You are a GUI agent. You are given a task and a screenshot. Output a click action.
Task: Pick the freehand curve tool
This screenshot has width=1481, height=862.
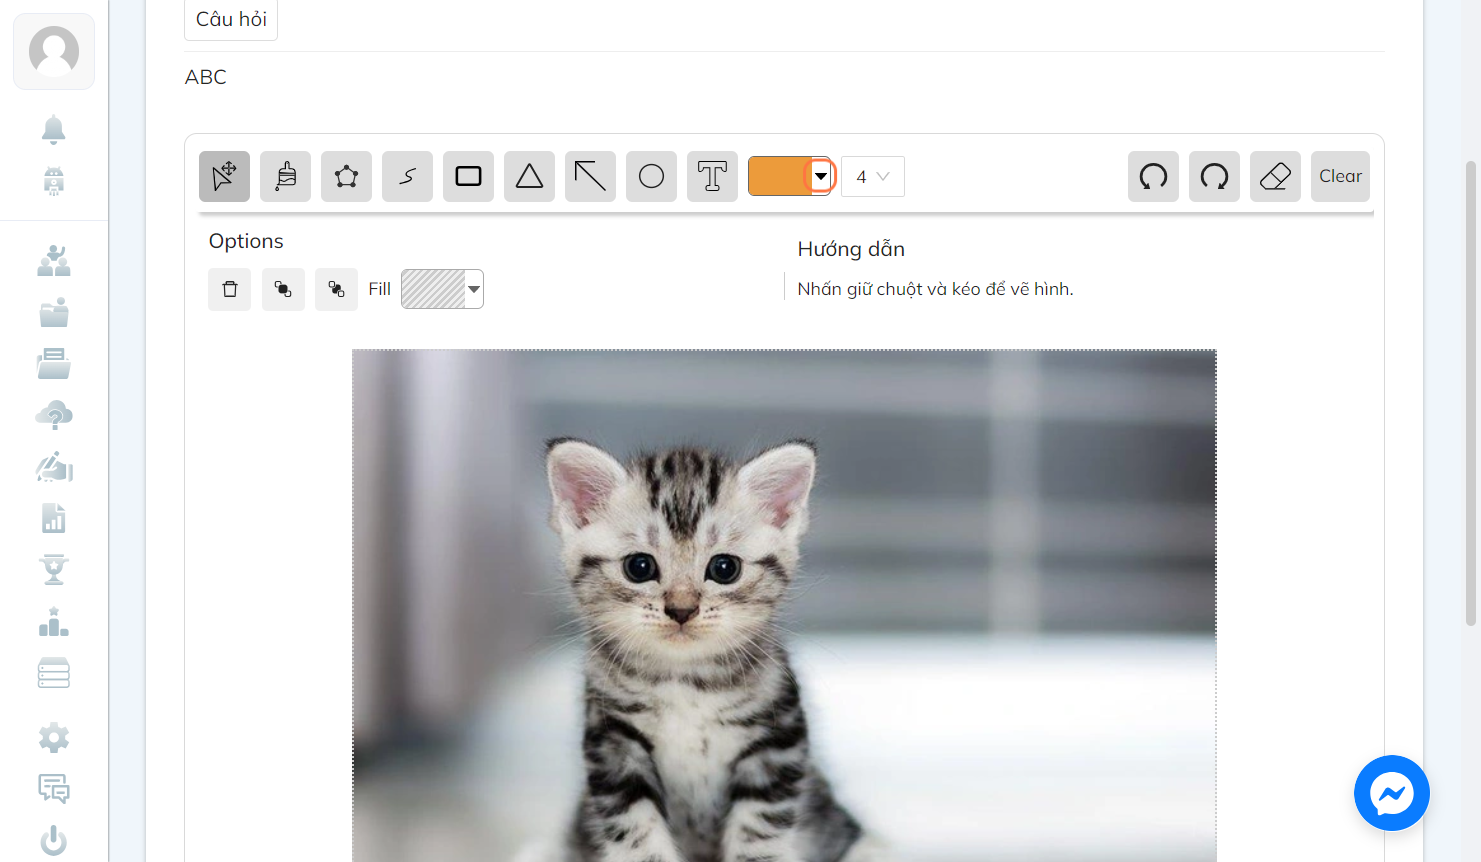(407, 177)
